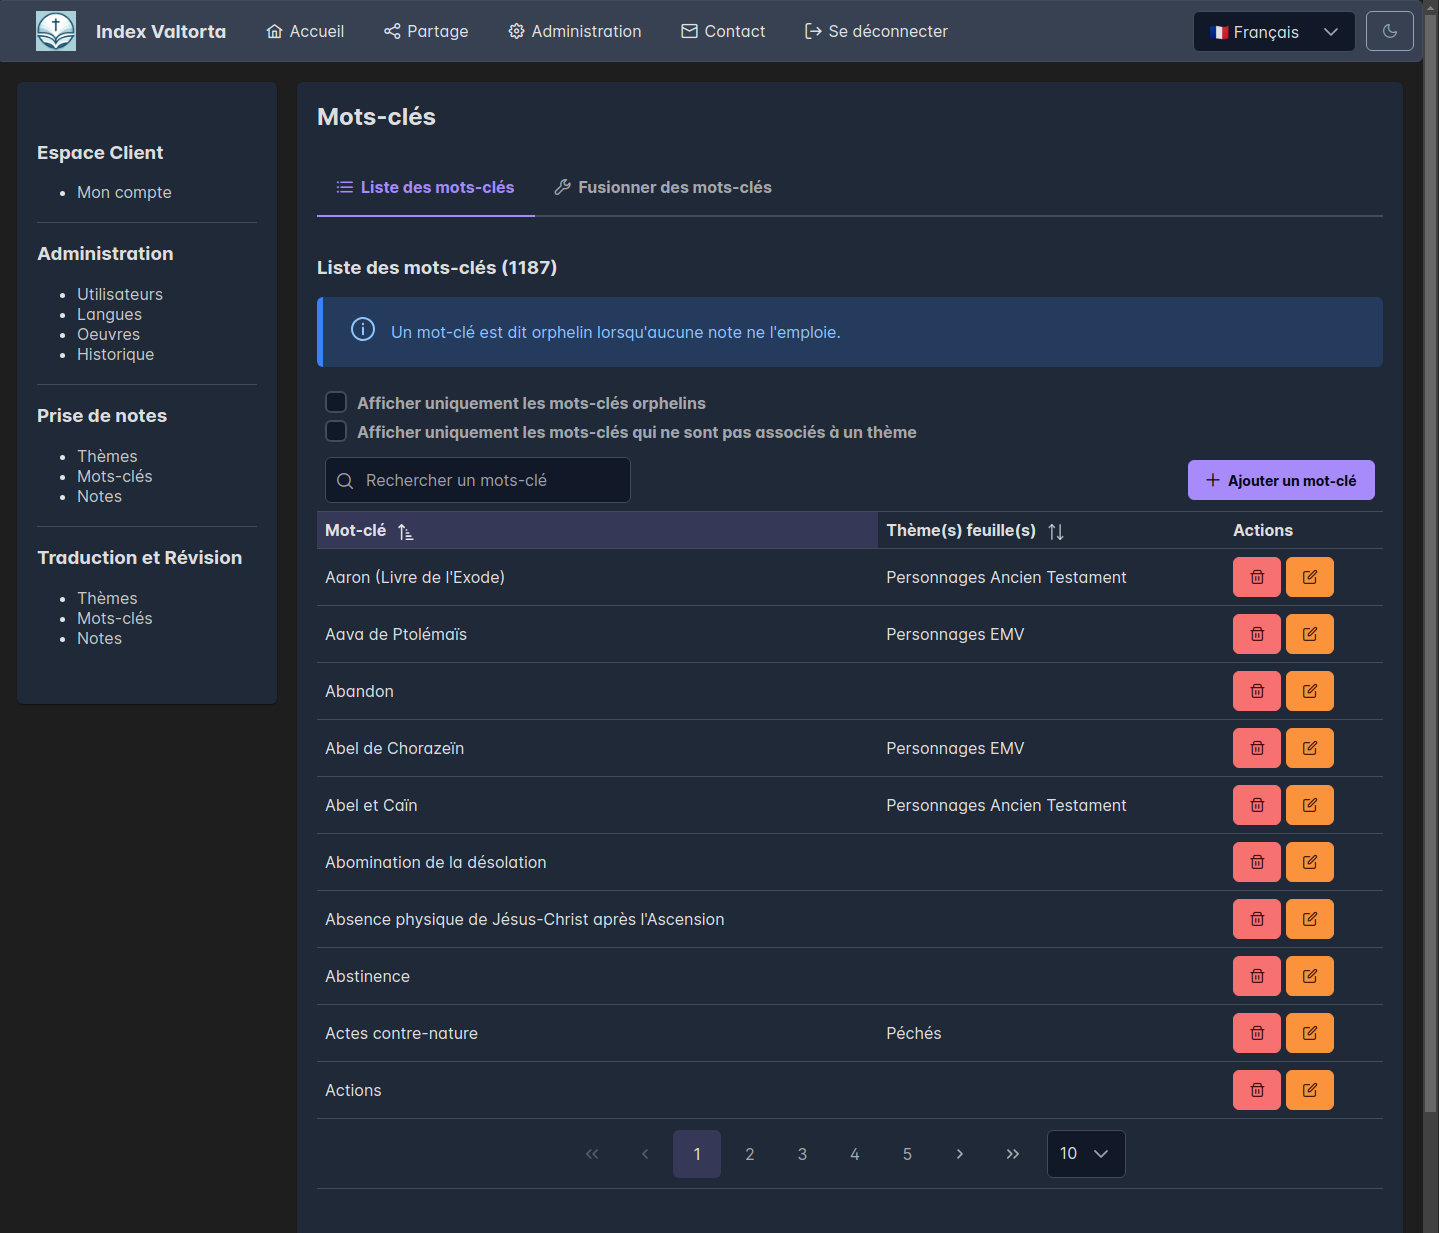1439x1233 pixels.
Task: Open the Administration menu in the navbar
Action: (x=575, y=31)
